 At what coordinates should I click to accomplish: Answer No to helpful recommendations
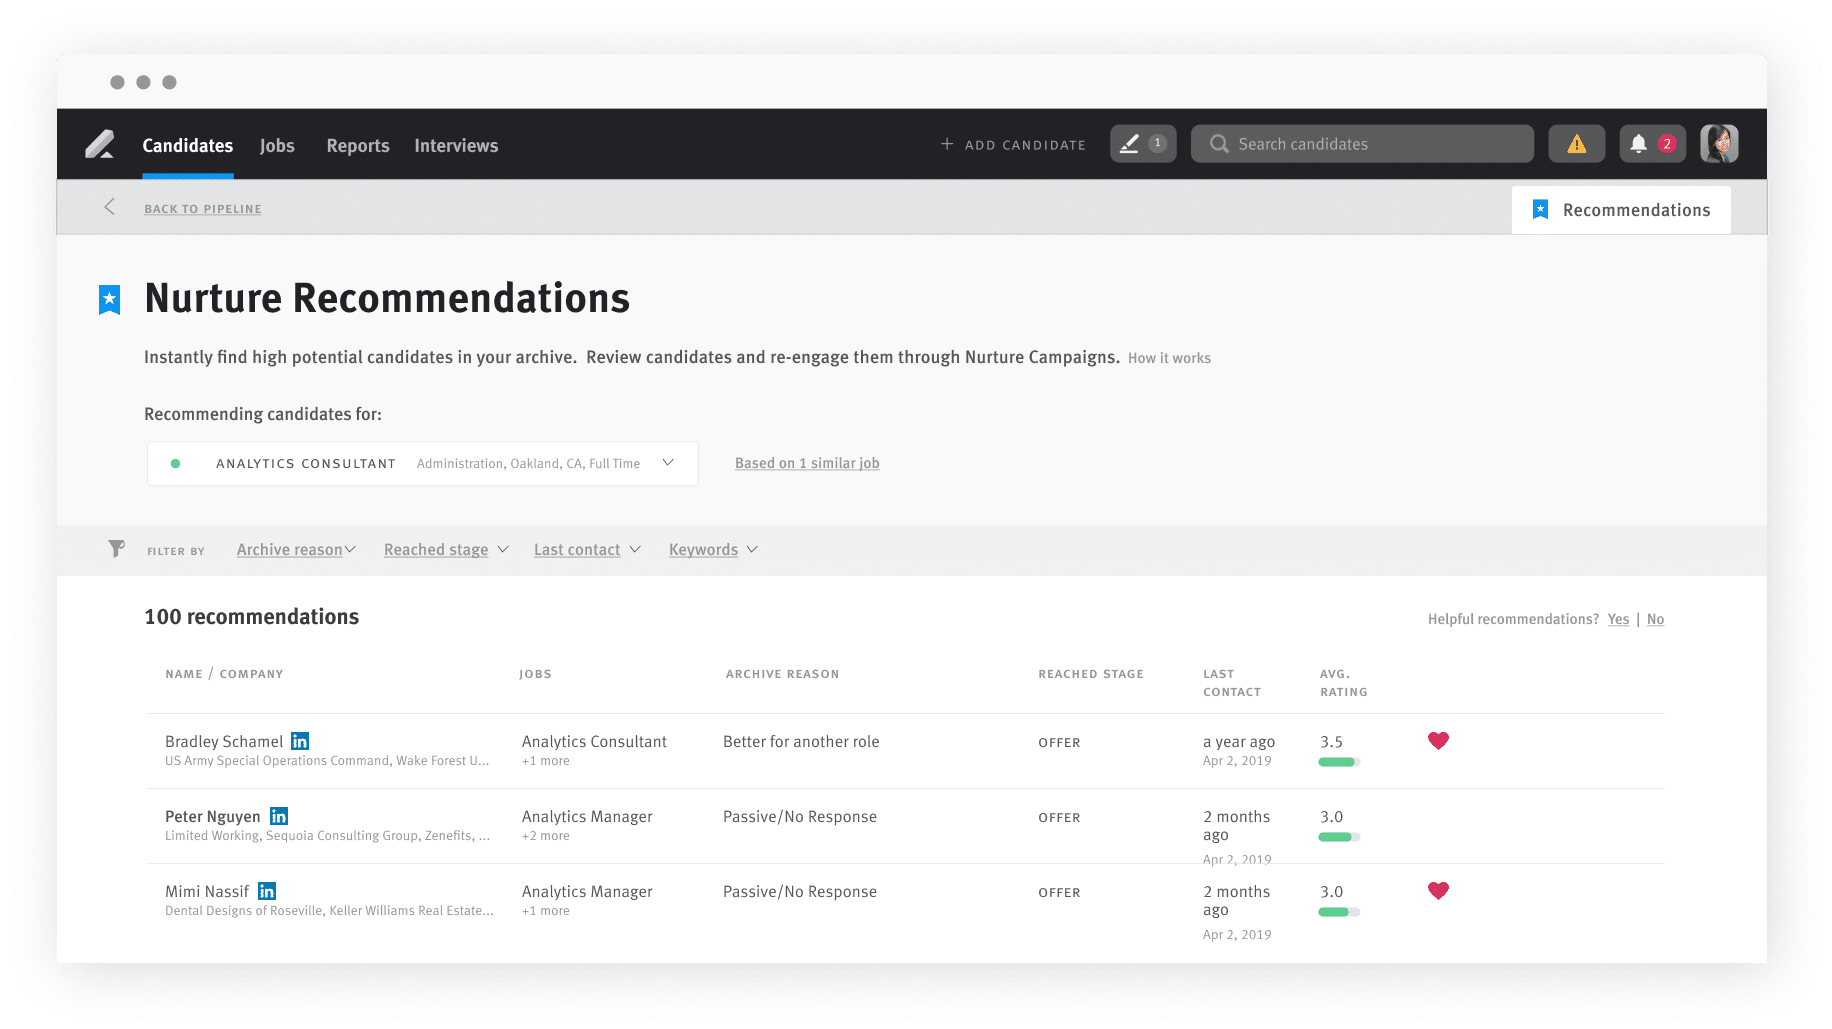point(1655,619)
